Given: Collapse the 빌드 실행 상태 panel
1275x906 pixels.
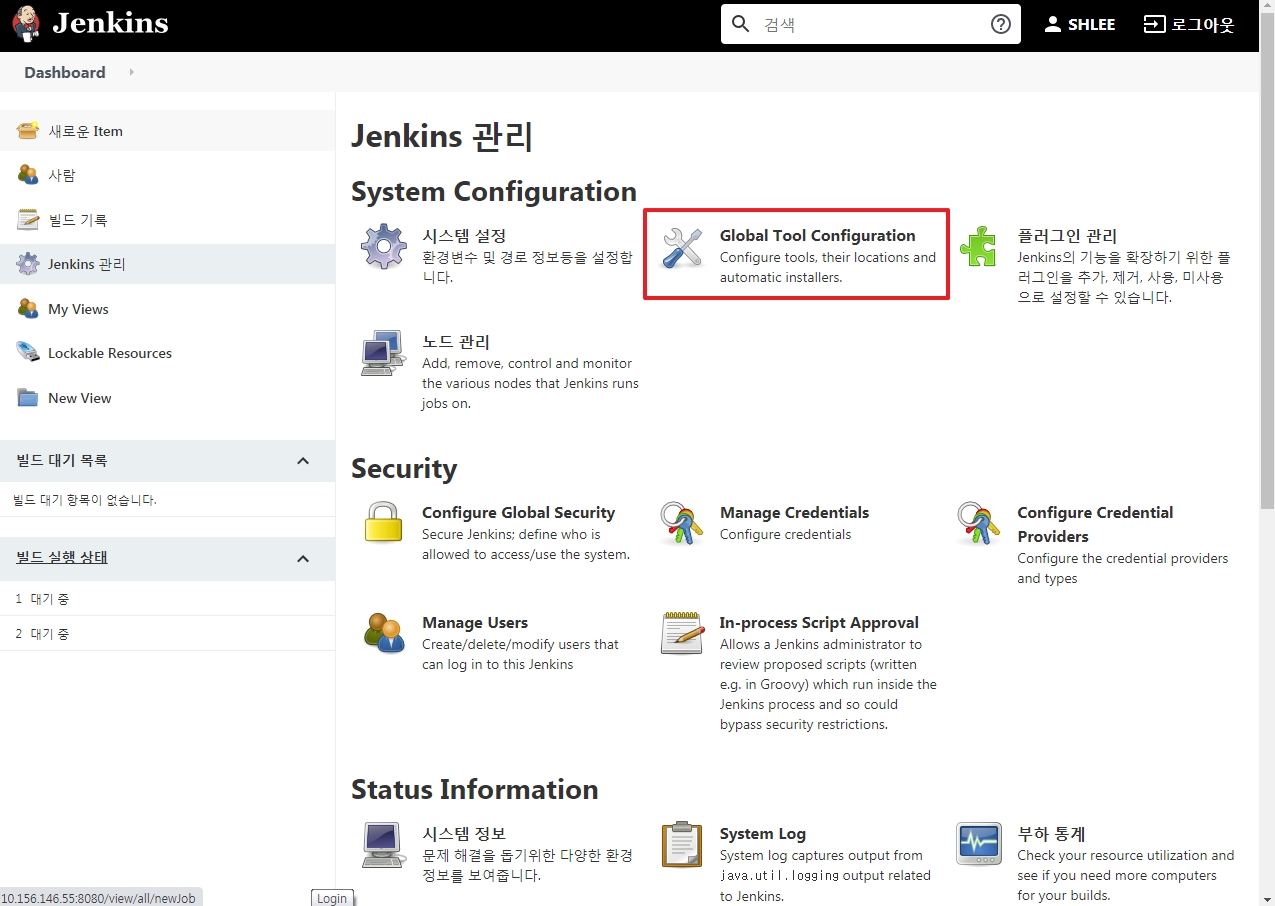Looking at the screenshot, I should click(303, 558).
